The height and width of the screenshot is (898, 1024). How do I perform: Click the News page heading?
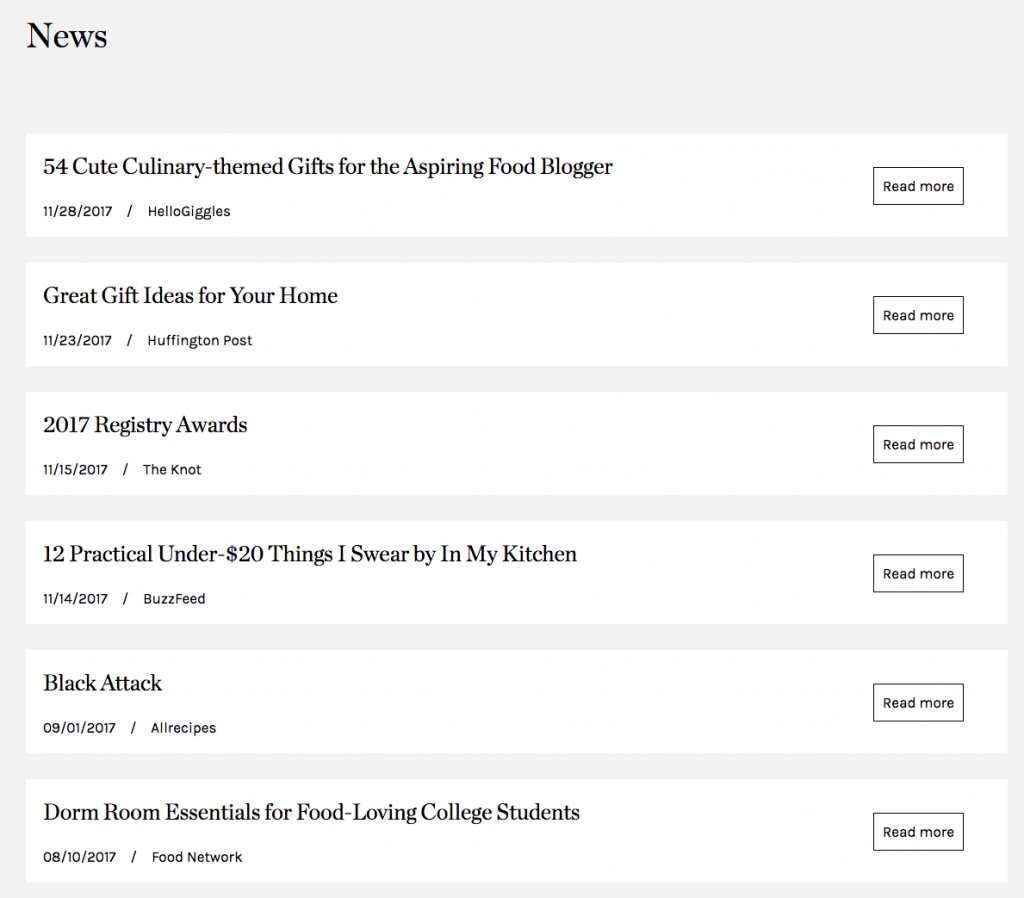click(67, 36)
